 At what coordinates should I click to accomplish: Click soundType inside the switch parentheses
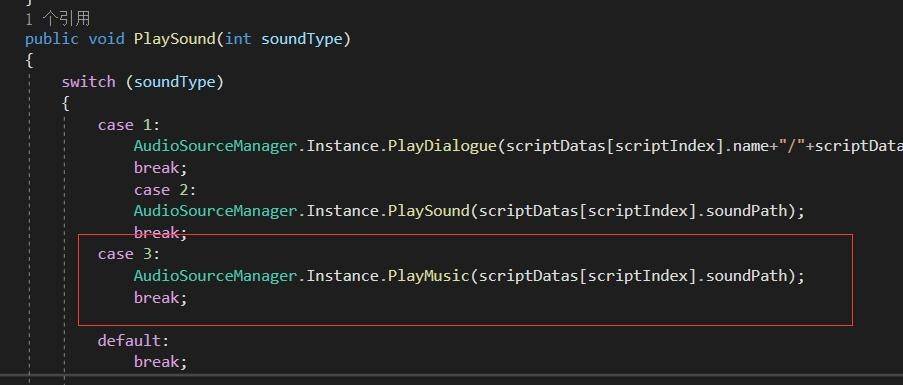pos(175,82)
